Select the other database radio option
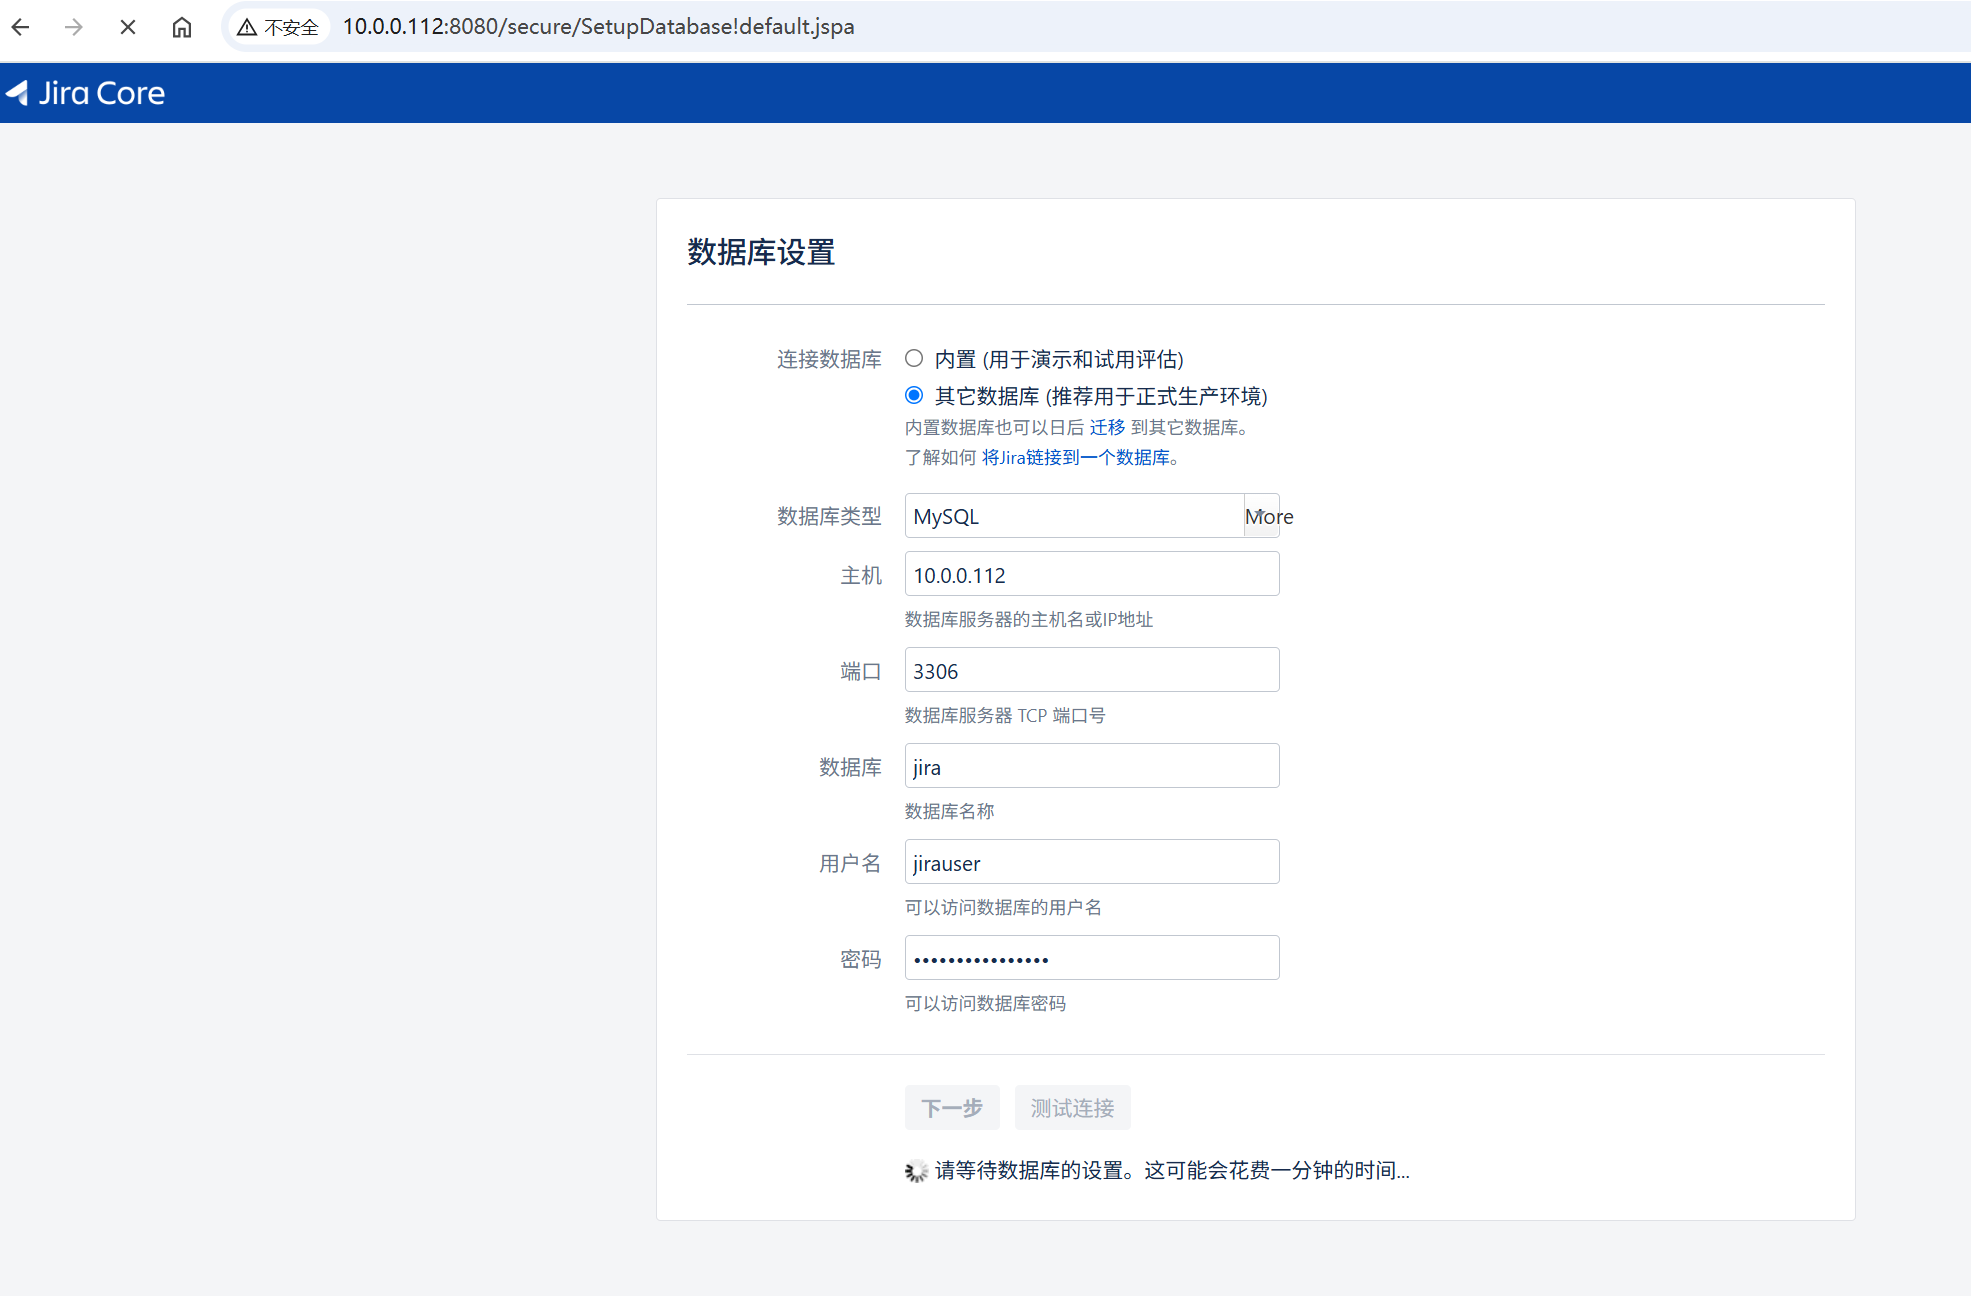1971x1296 pixels. [x=914, y=395]
